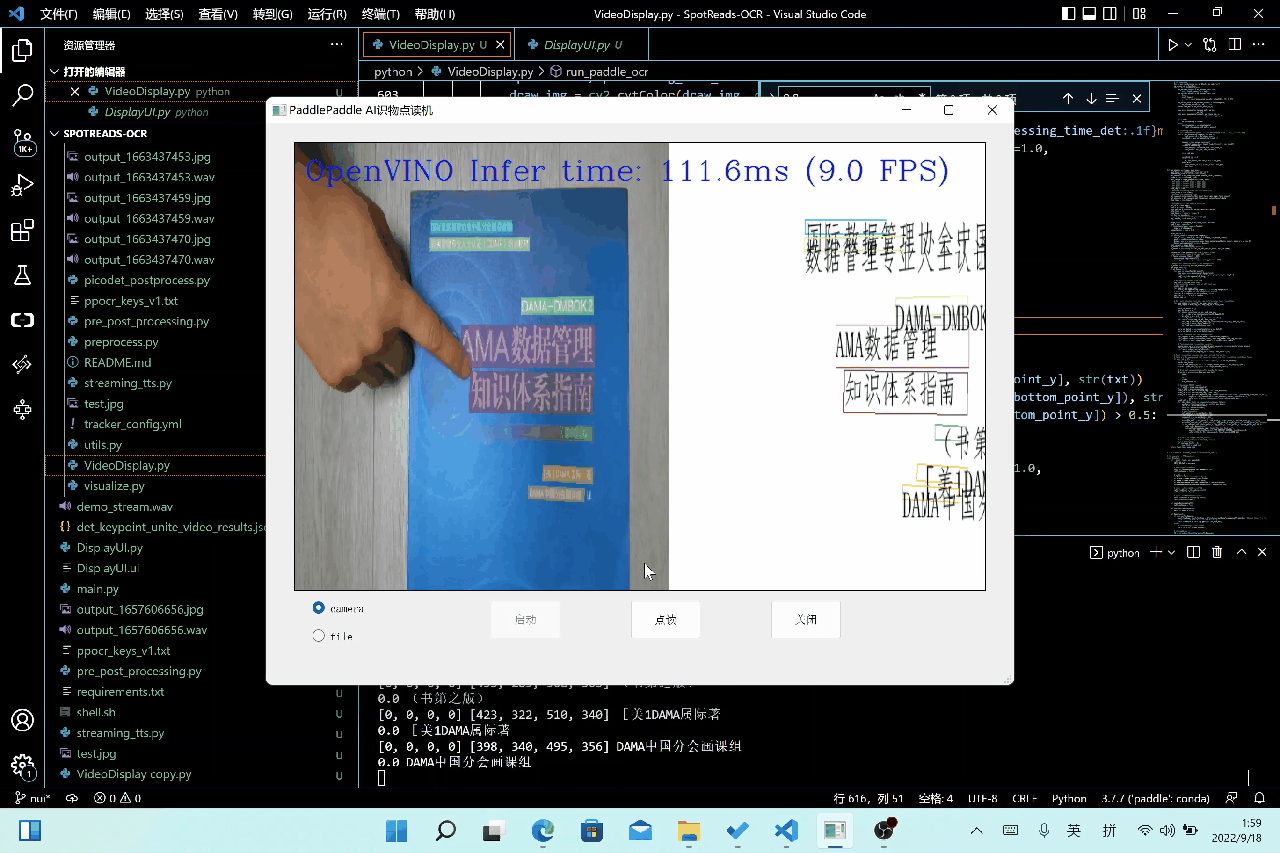Open Explorer panel more actions ellipsis
Viewport: 1280px width, 853px height.
tap(336, 45)
